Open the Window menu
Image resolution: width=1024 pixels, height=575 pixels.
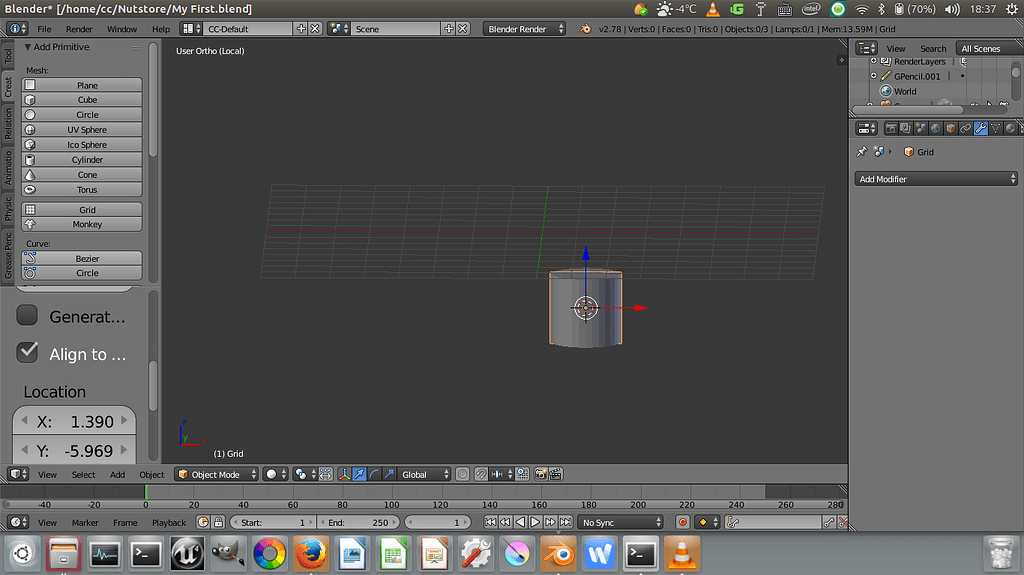pyautogui.click(x=121, y=29)
